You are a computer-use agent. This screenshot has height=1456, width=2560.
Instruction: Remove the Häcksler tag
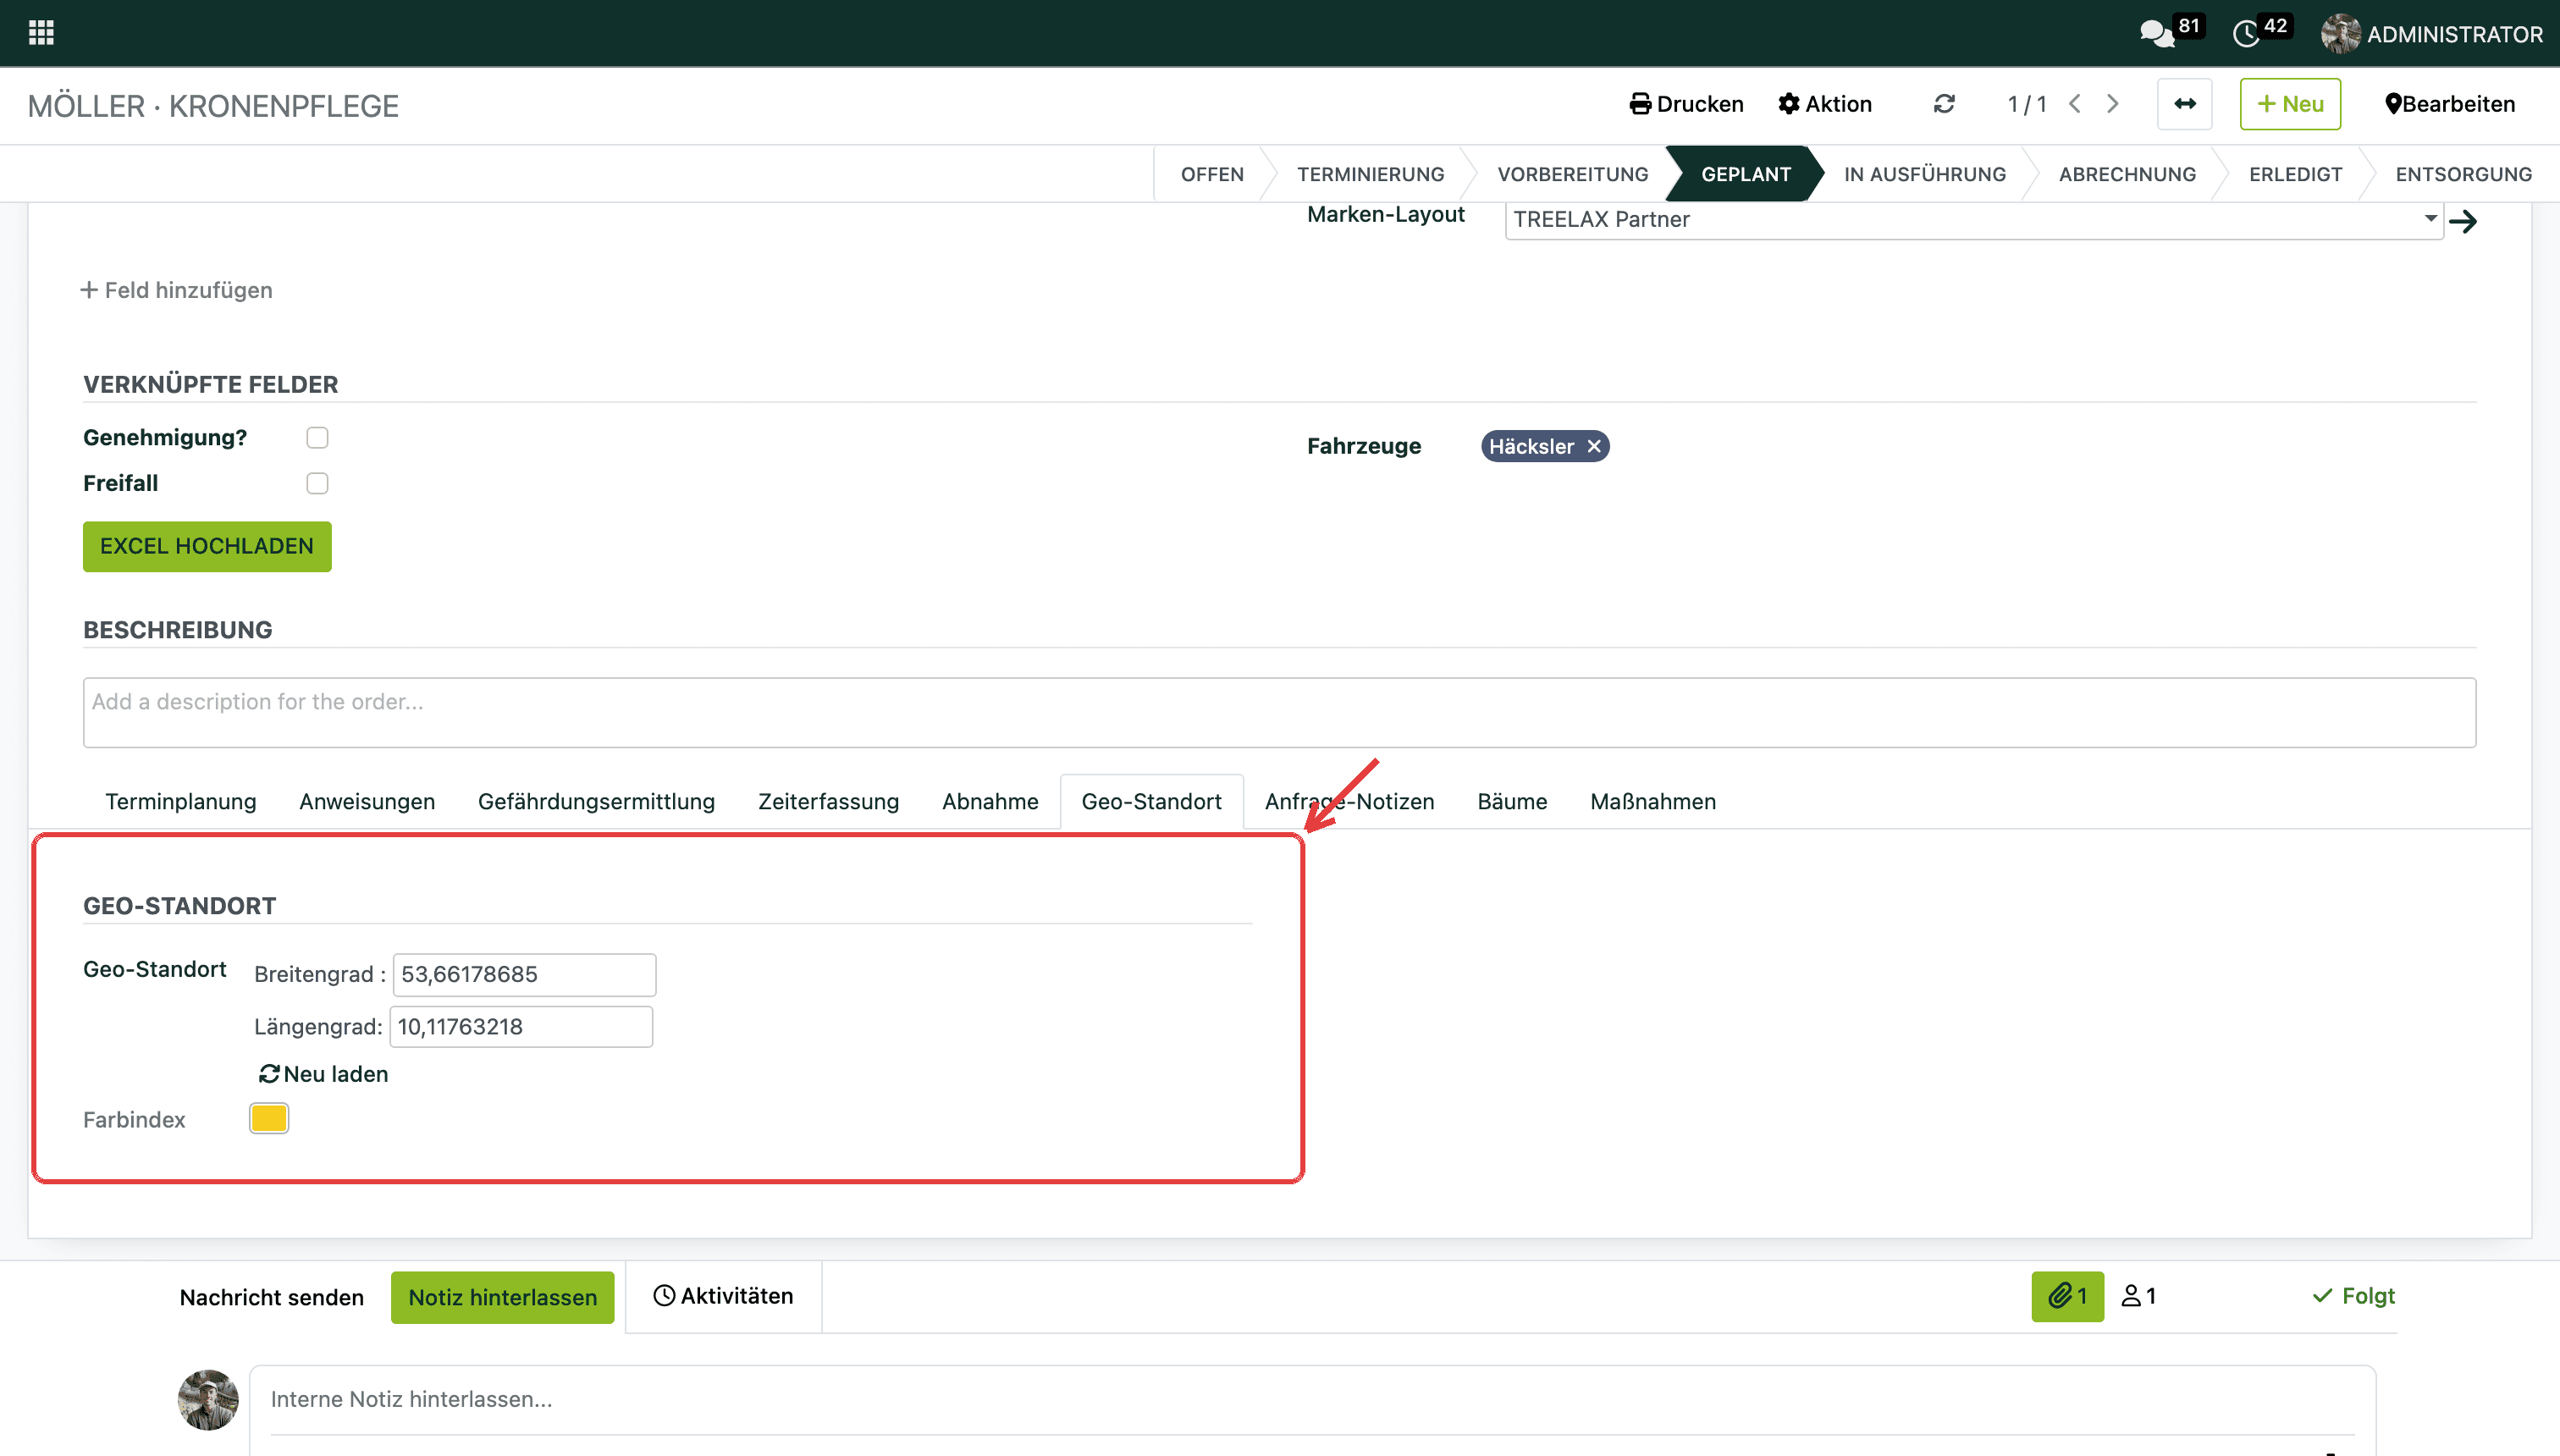coord(1594,446)
